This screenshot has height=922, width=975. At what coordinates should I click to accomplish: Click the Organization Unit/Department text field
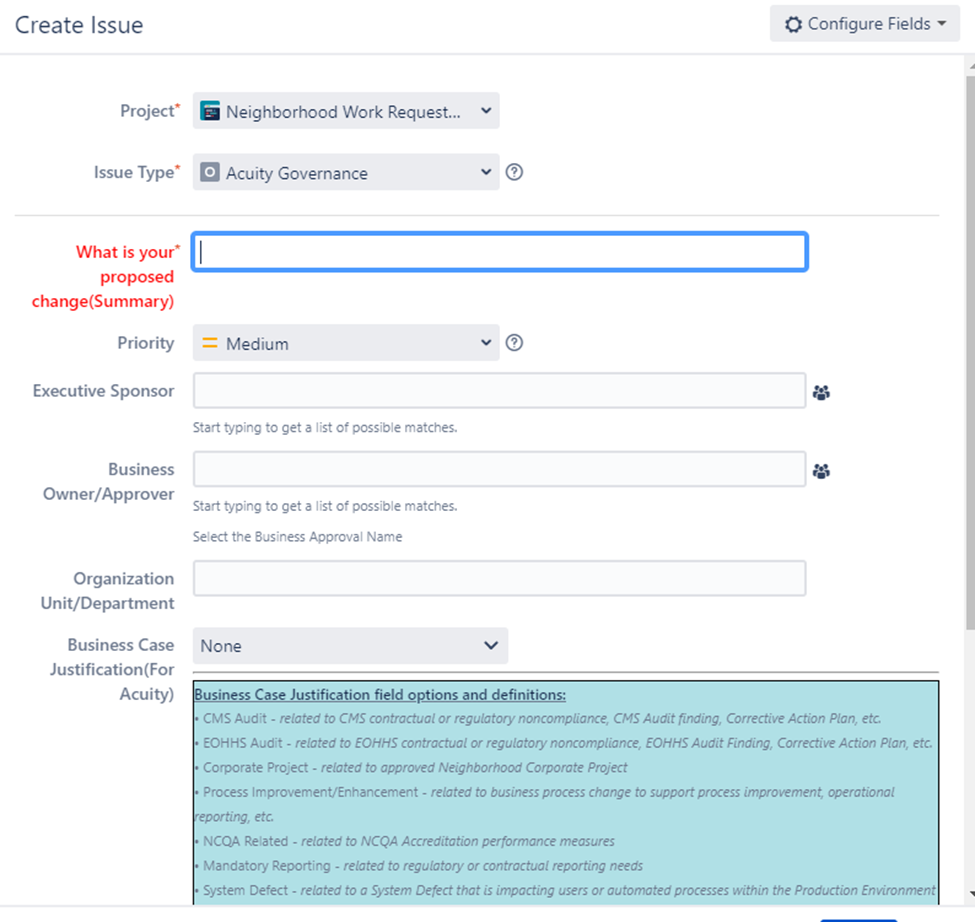pyautogui.click(x=499, y=578)
